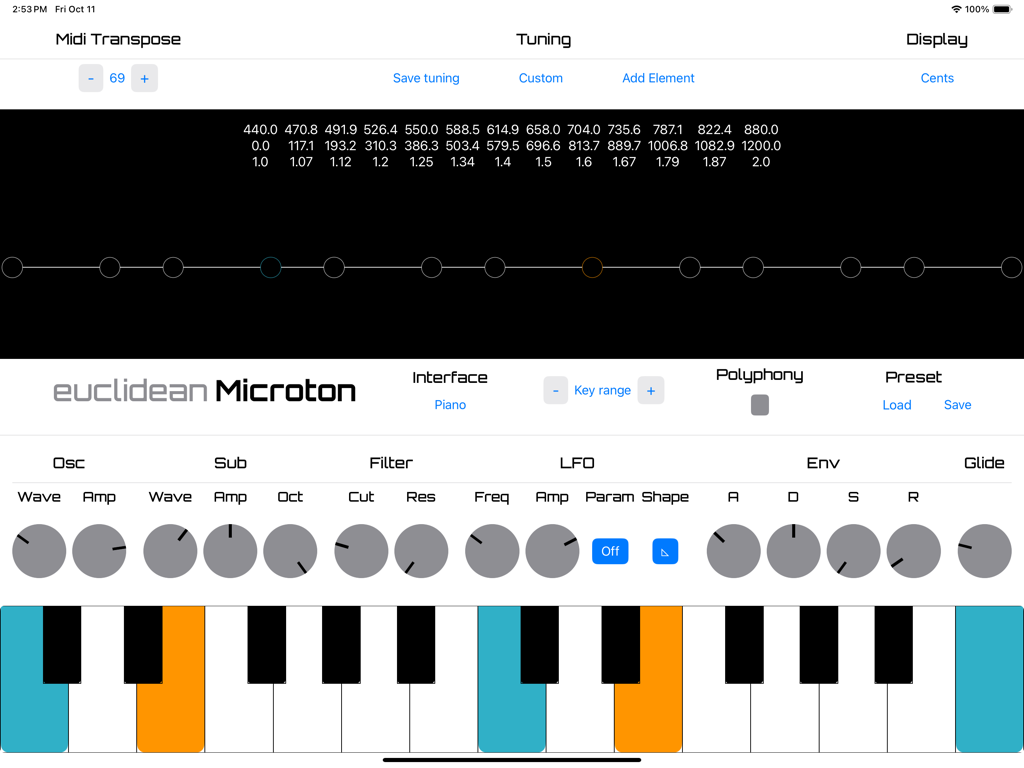This screenshot has height=768, width=1024.
Task: Click the Midi Transpose header
Action: coord(117,39)
